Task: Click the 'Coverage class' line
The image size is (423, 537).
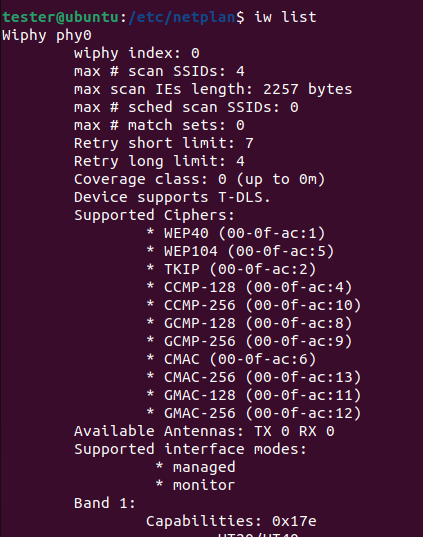Action: click(x=199, y=179)
